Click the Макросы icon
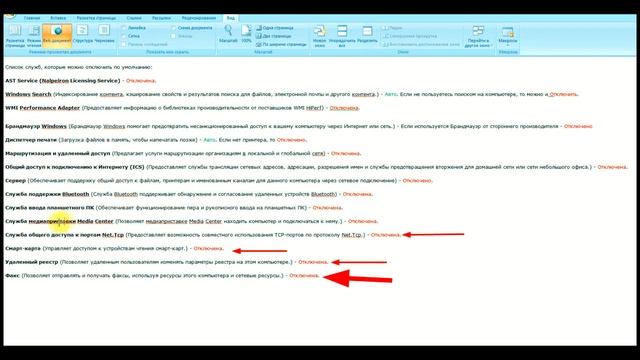640x360 pixels. 507,33
